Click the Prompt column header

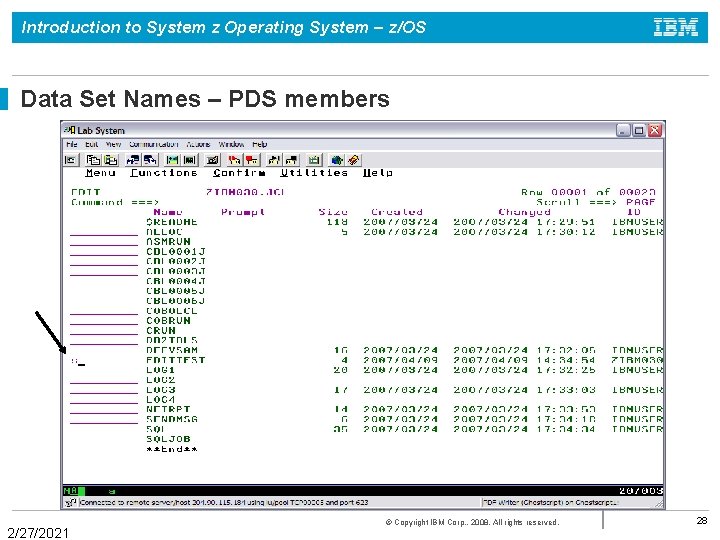coord(243,212)
